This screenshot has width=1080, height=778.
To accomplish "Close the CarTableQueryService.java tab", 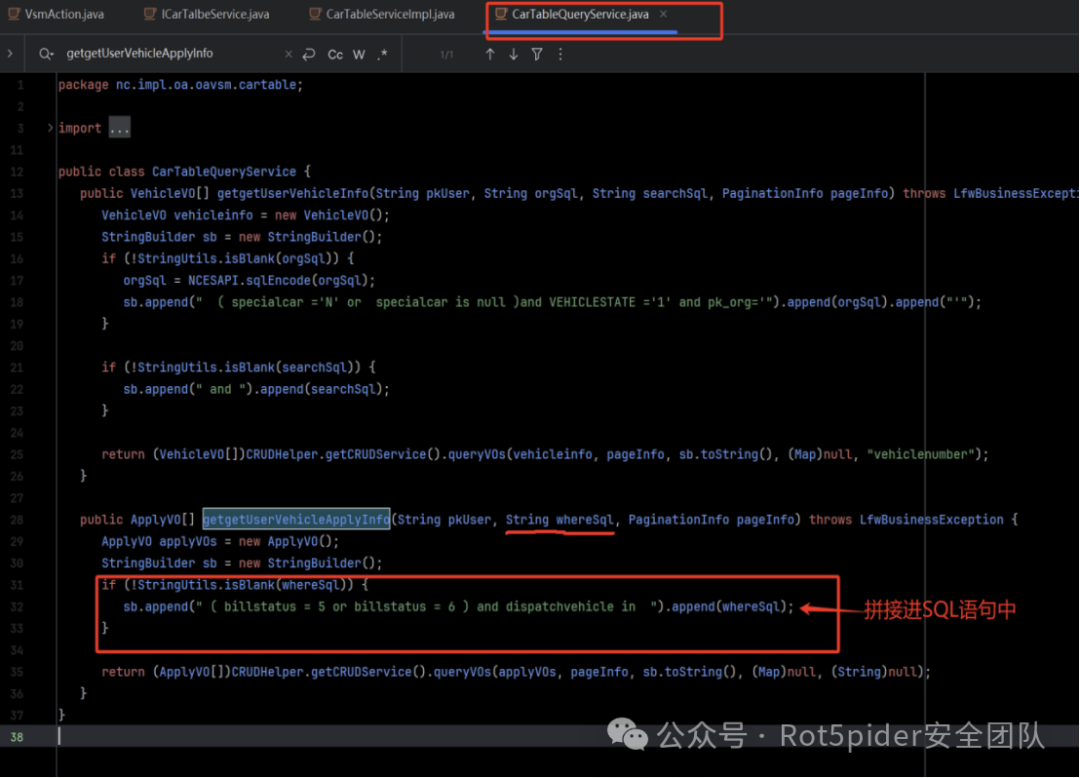I will pyautogui.click(x=664, y=15).
